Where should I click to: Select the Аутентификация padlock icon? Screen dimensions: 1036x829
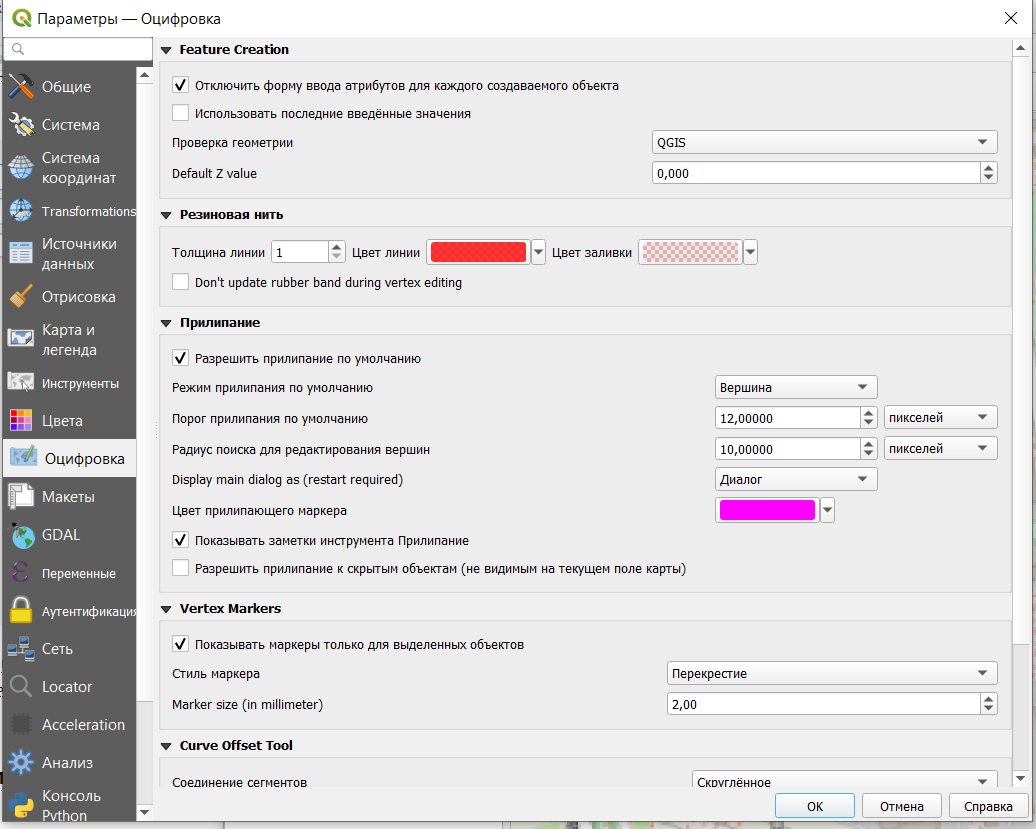20,611
